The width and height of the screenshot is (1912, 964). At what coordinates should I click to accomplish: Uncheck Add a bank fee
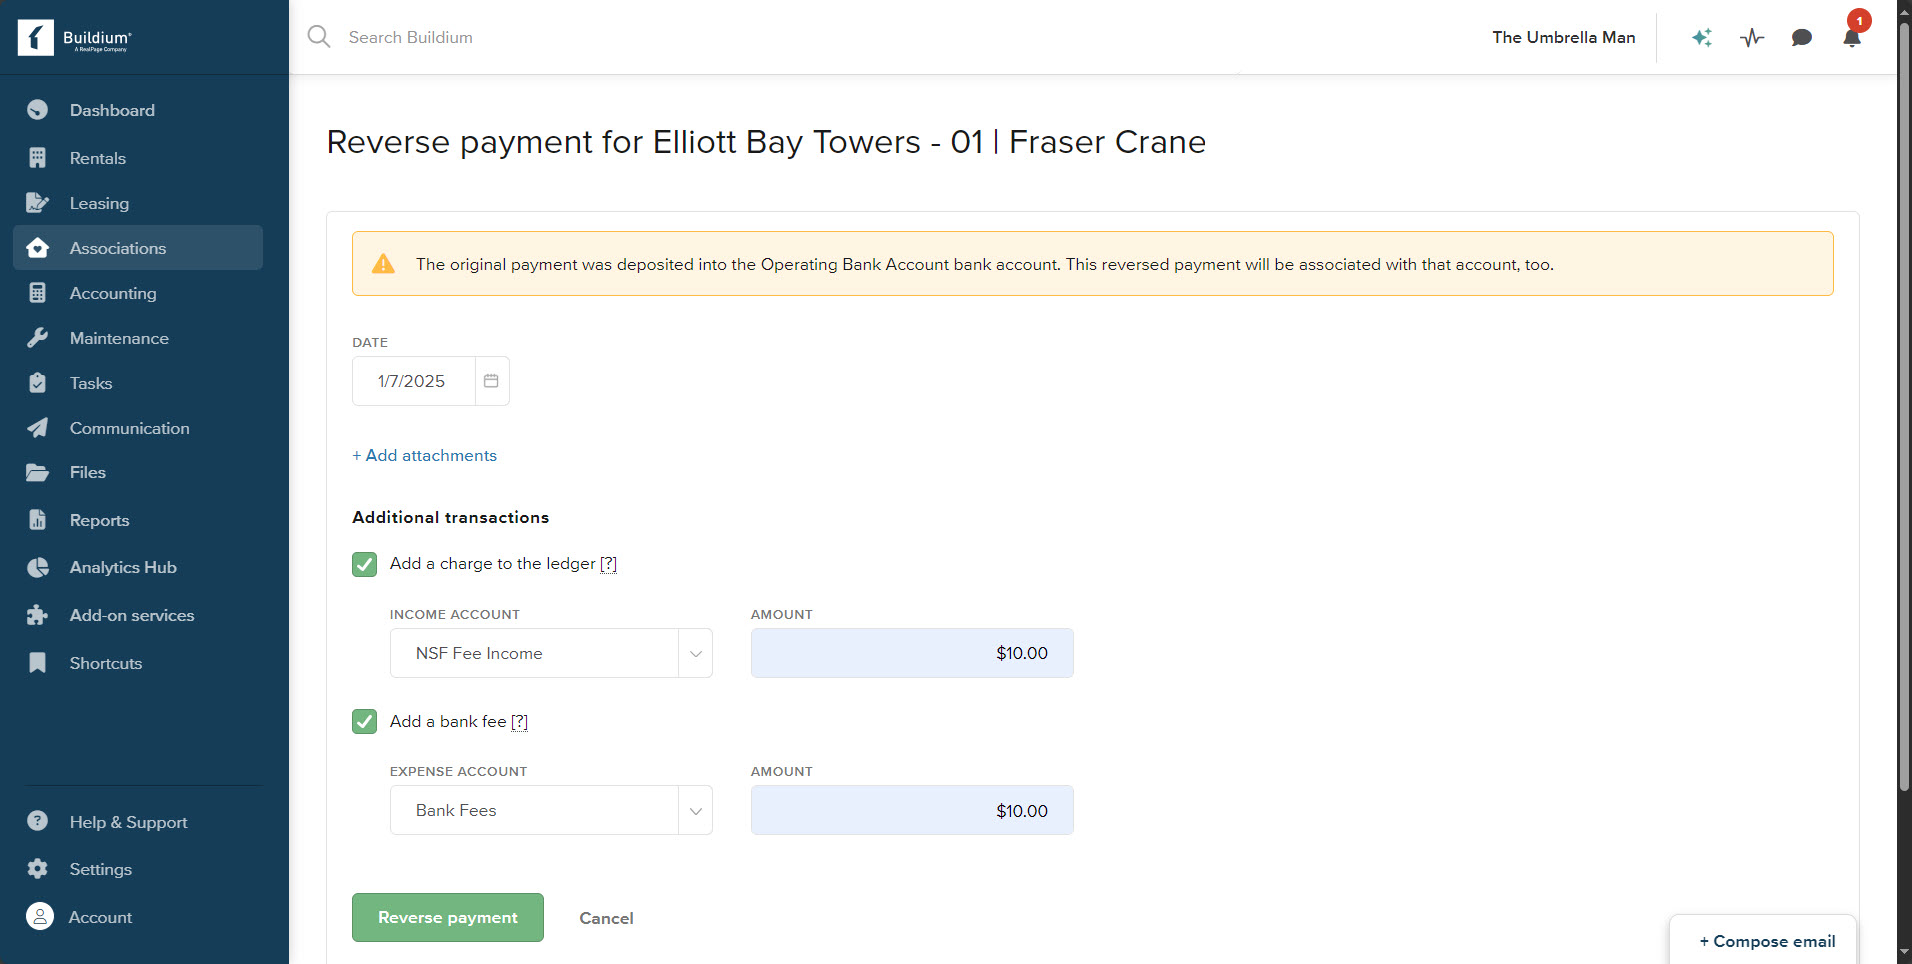364,721
